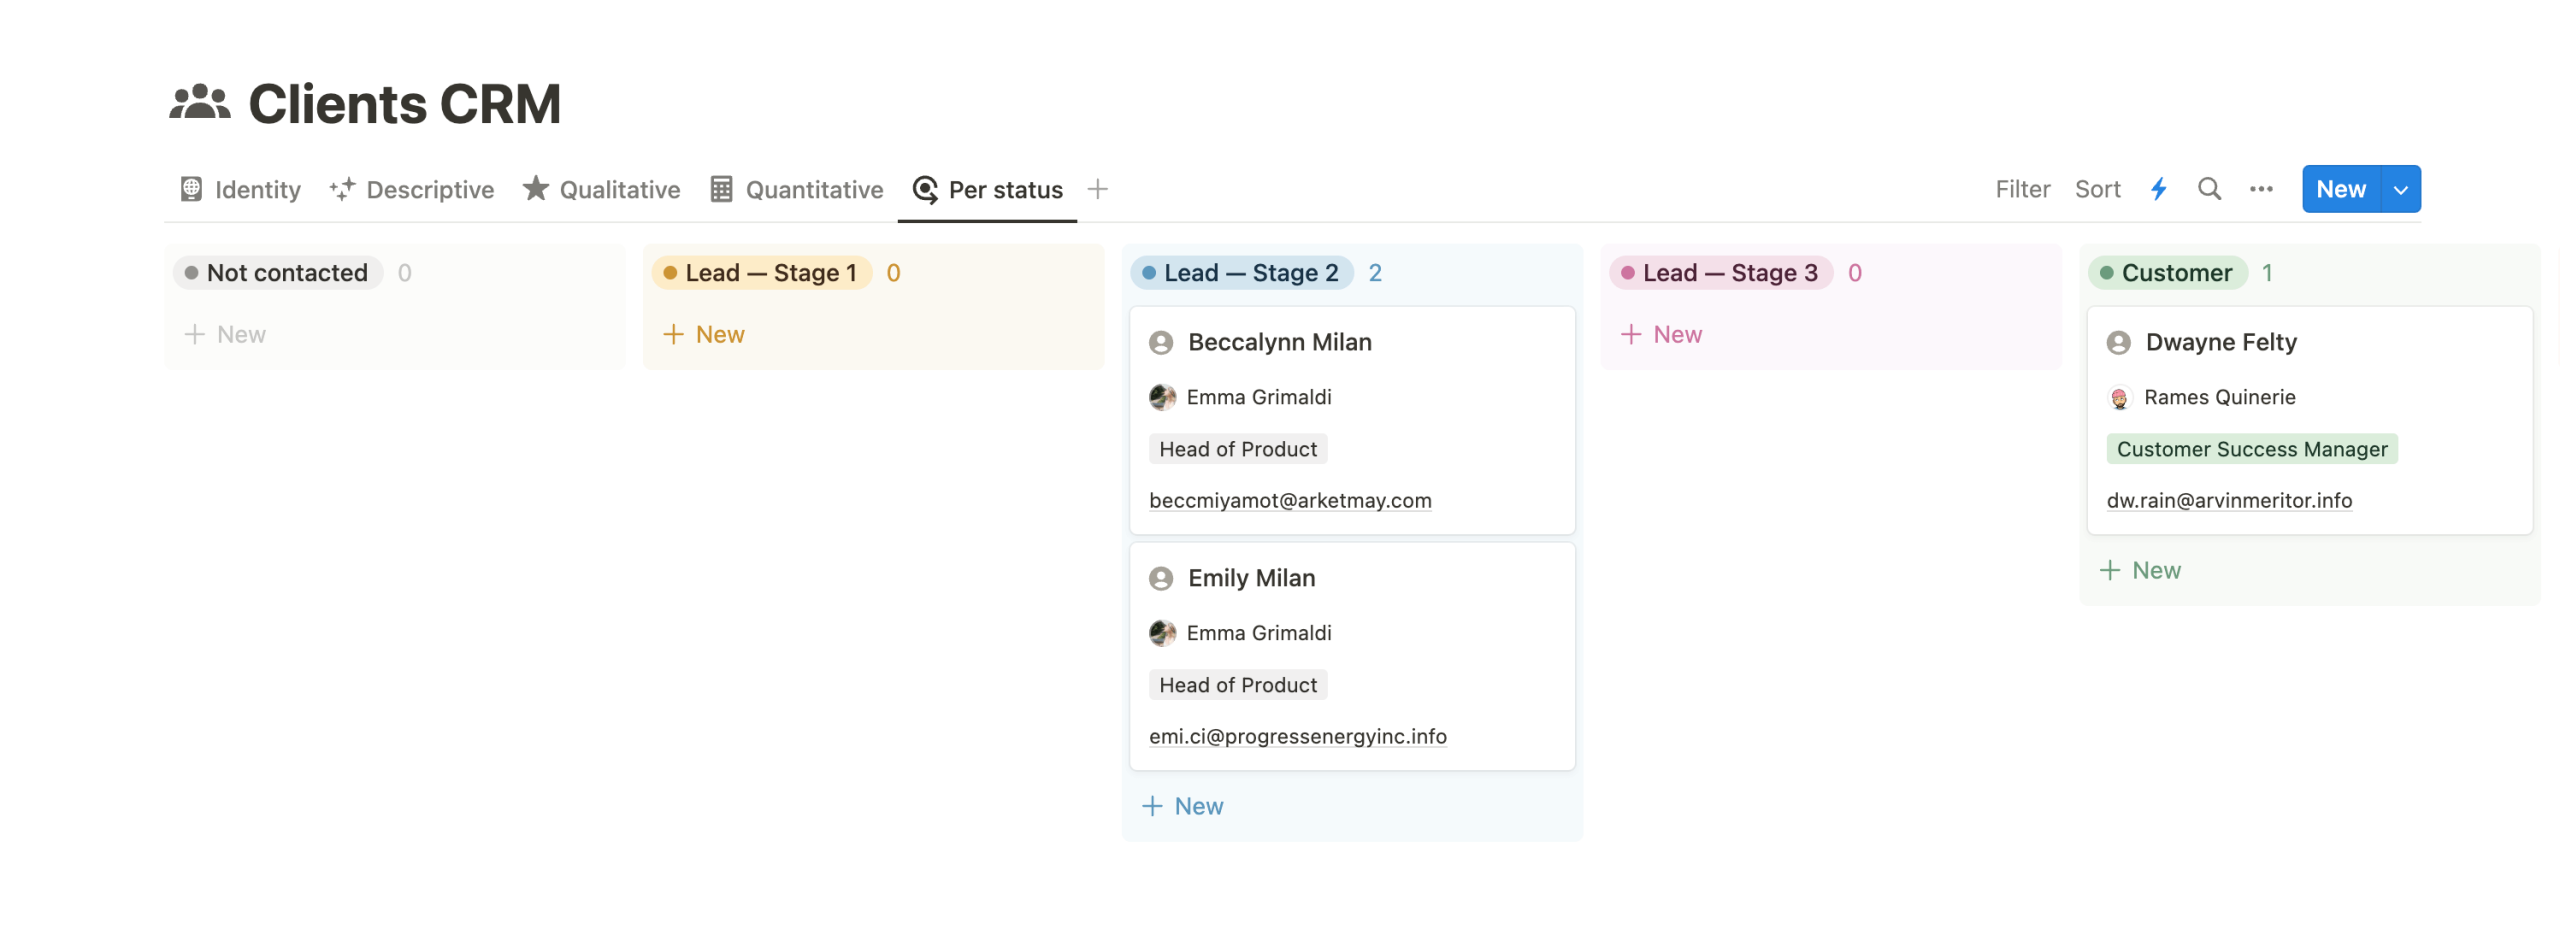Click the Clients CRM people icon
Viewport: 2560px width, 947px height.
(x=199, y=103)
